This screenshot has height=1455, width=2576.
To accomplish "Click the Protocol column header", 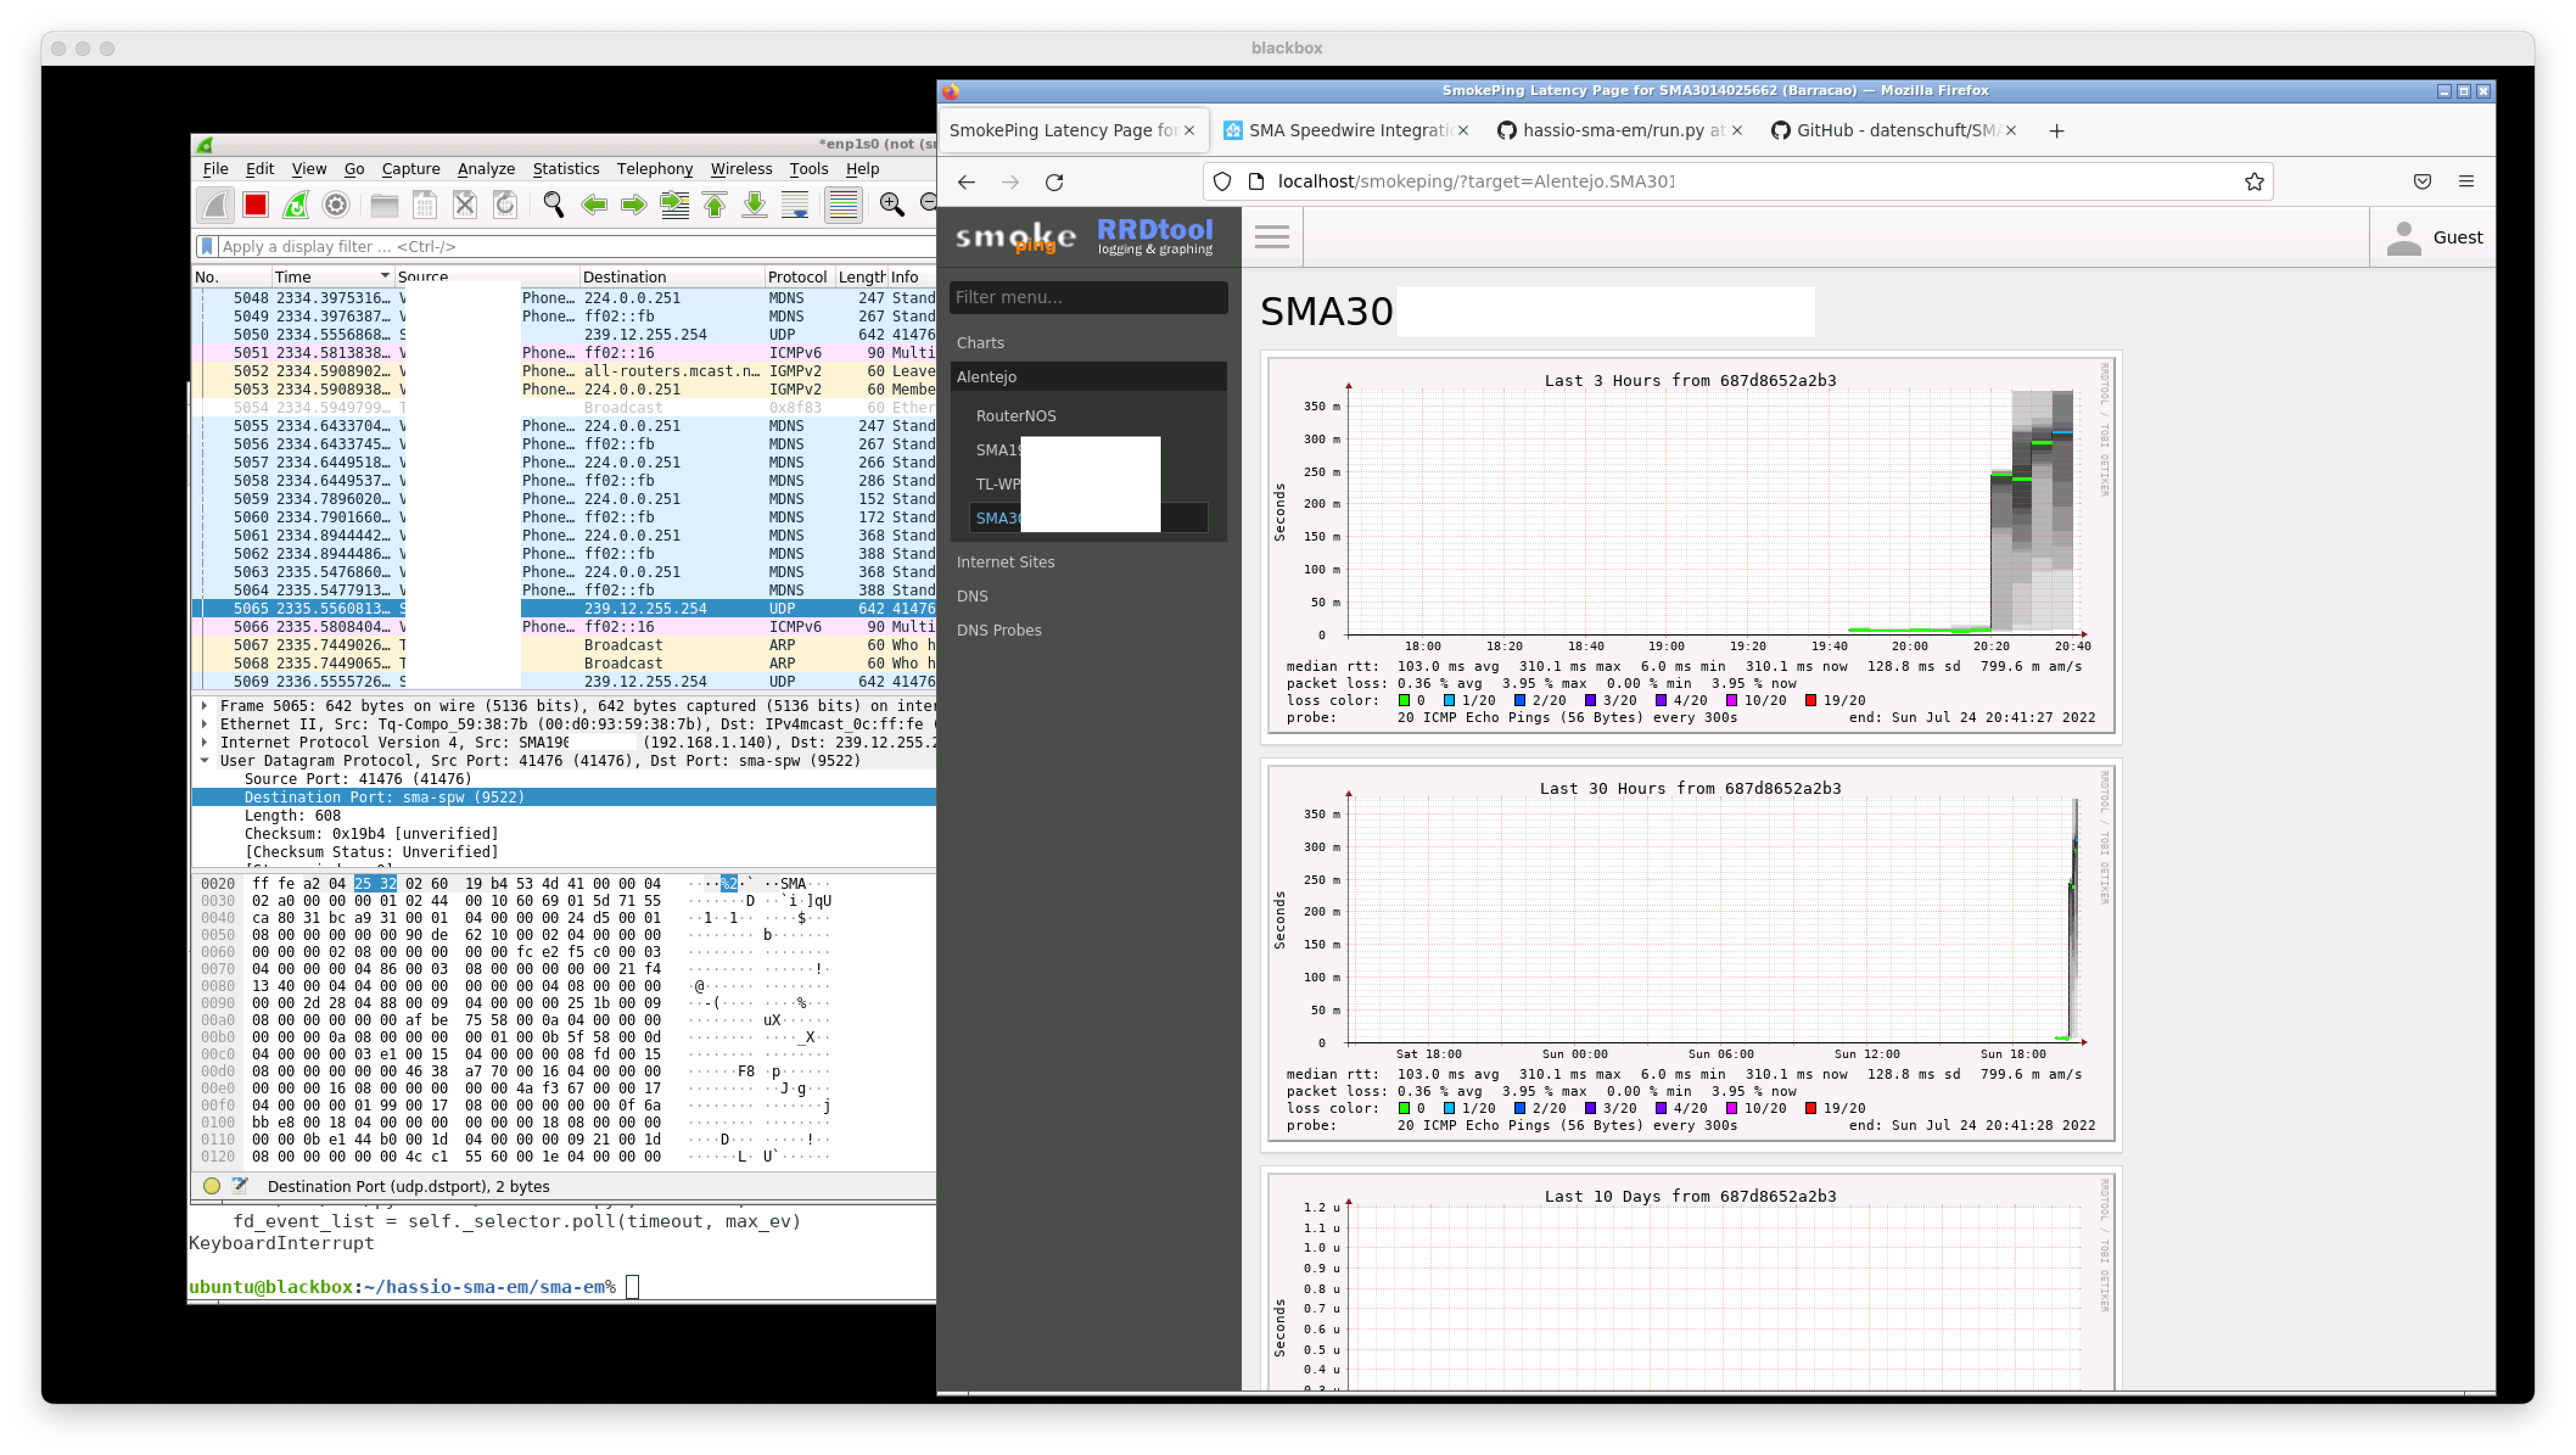I will tap(798, 277).
